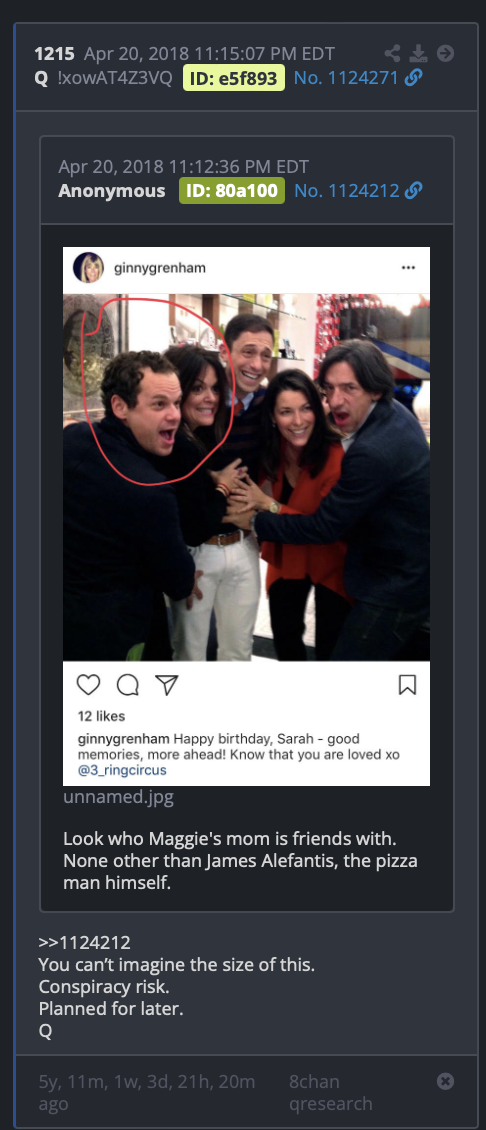Click the right arrow circle icon
The height and width of the screenshot is (1130, 486).
(x=446, y=53)
